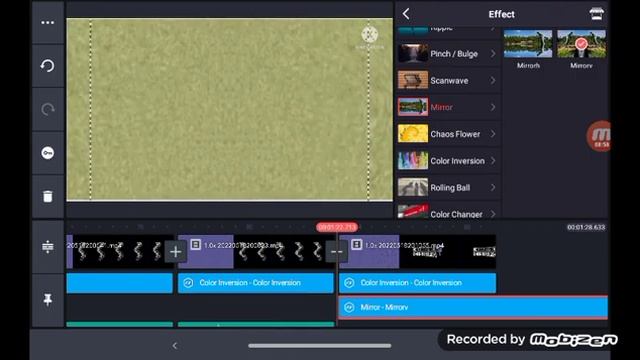Select Color Inversion in effect list
Viewport: 640px width, 360px height.
[448, 161]
